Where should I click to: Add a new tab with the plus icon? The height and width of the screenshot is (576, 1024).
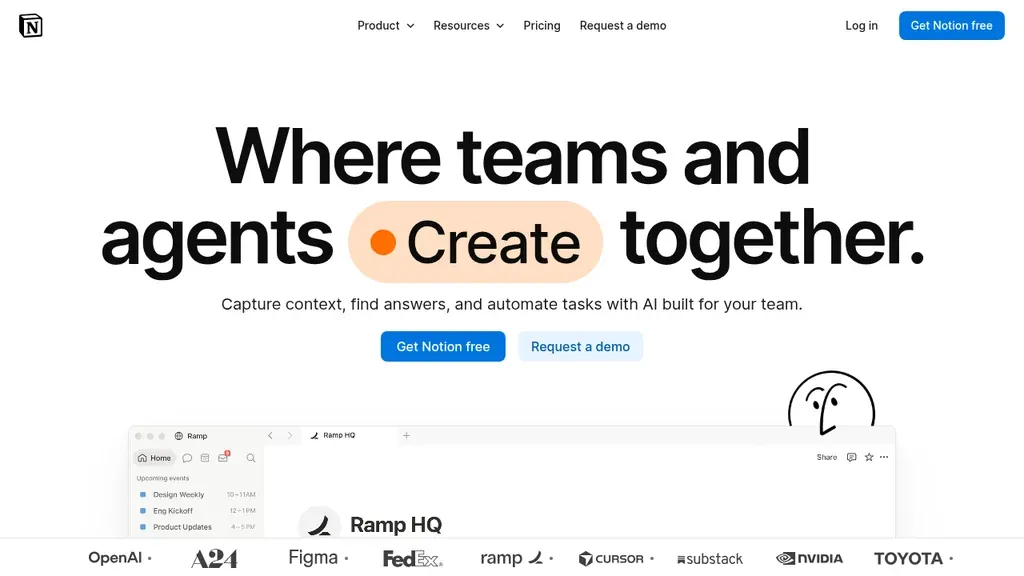pos(406,435)
